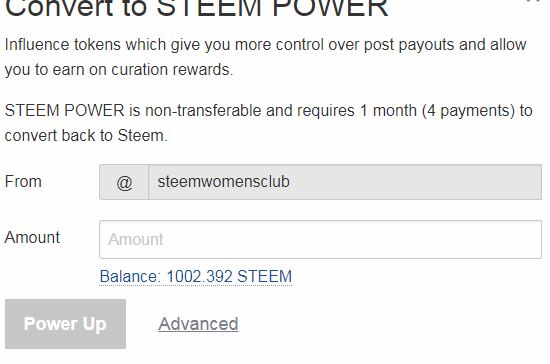
Task: Use the Balance: 1002.392 STEEM link
Action: (x=196, y=277)
